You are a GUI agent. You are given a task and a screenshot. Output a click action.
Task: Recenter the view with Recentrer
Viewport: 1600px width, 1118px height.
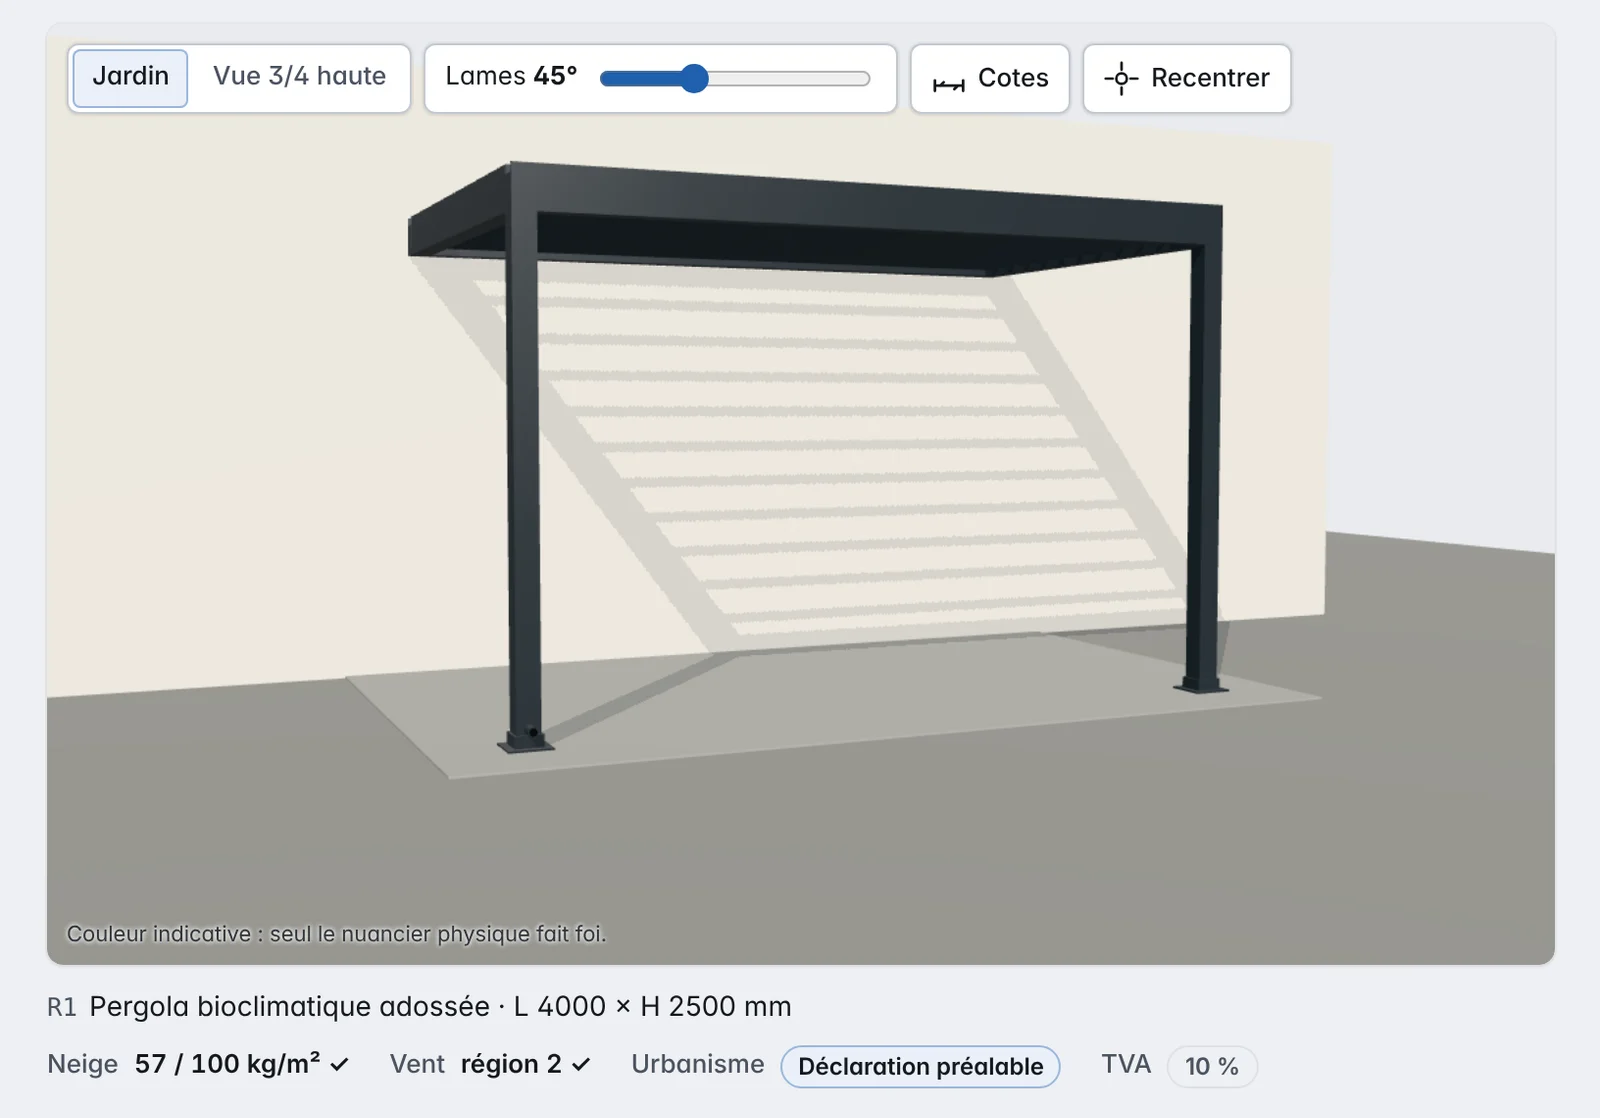point(1187,78)
